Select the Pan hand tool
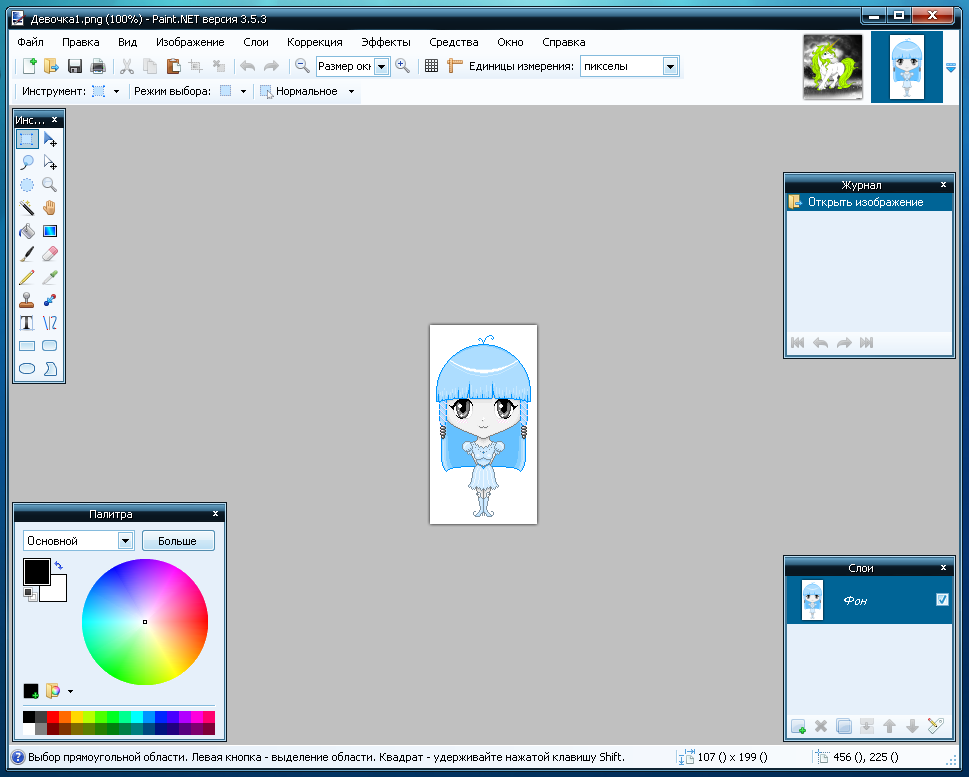The image size is (969, 777). 50,208
